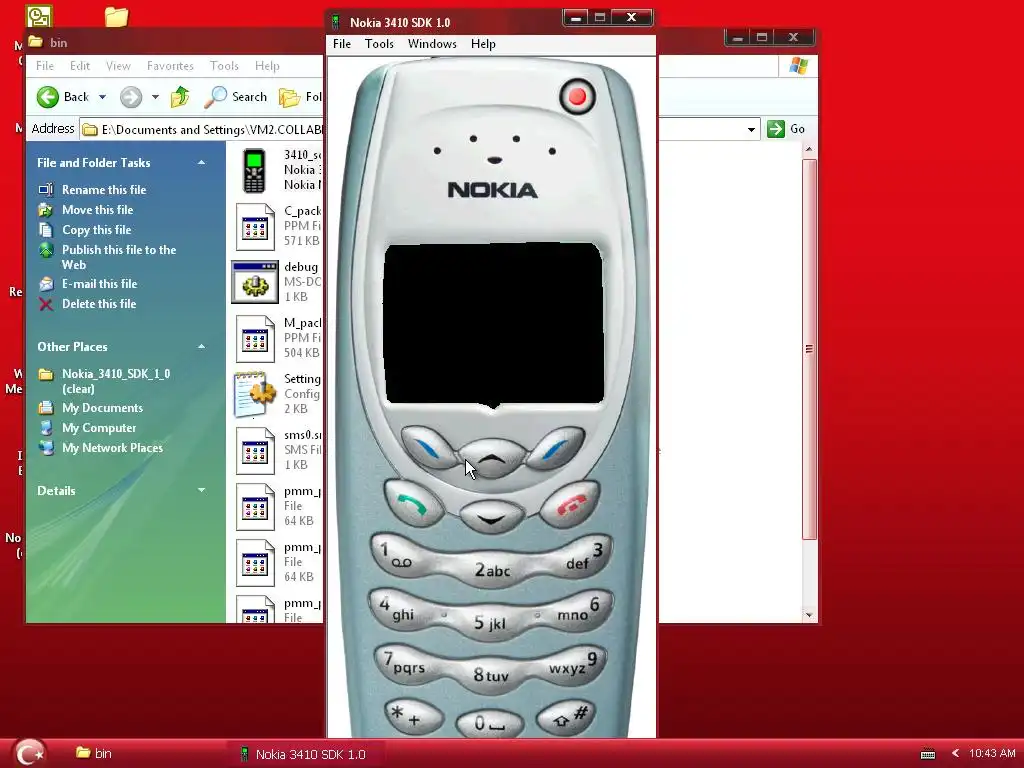The width and height of the screenshot is (1024, 768).
Task: Click the Go button beside the address bar
Action: [x=786, y=129]
